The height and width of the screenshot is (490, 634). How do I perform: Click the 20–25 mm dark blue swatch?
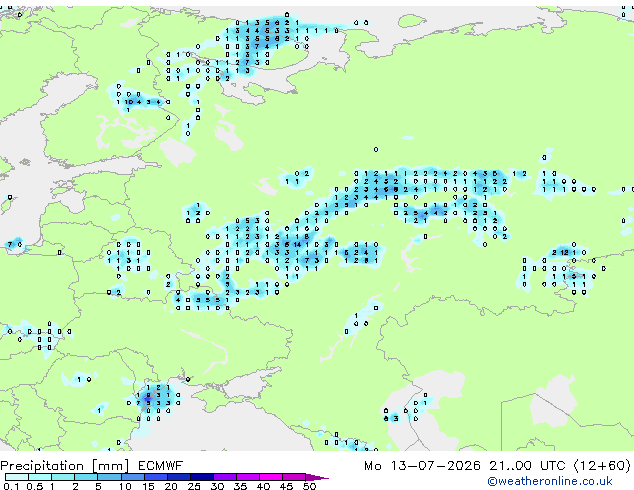point(179,477)
